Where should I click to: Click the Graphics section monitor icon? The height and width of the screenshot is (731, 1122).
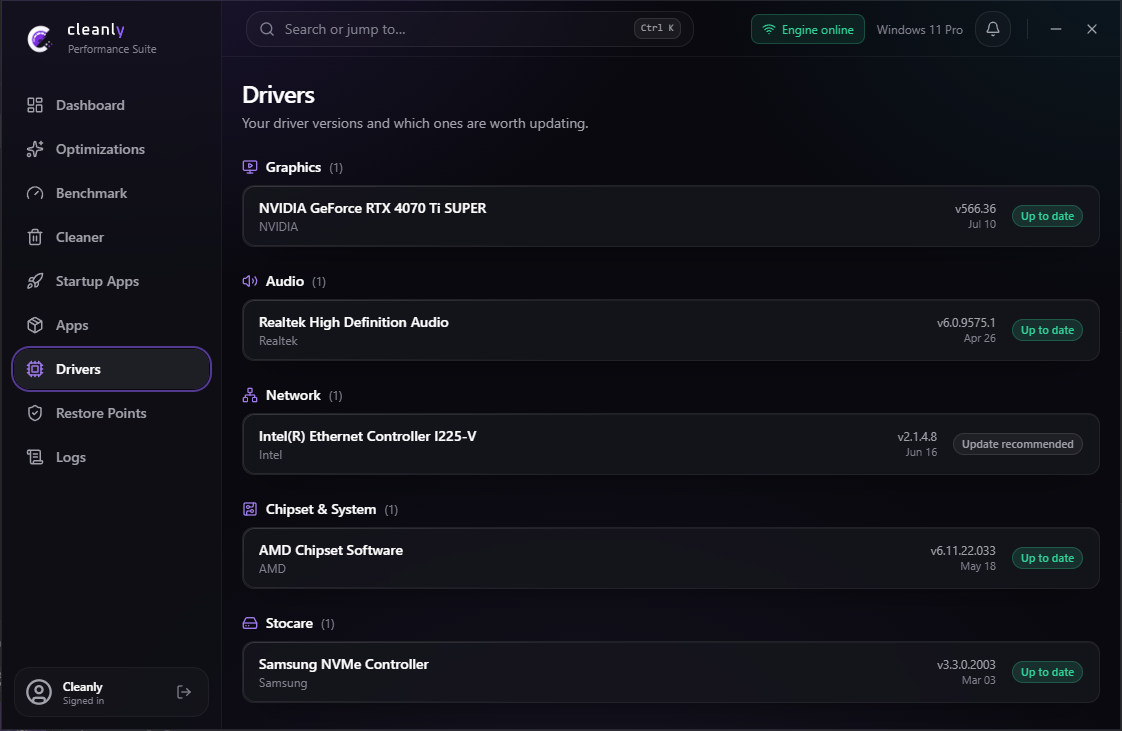[x=250, y=167]
